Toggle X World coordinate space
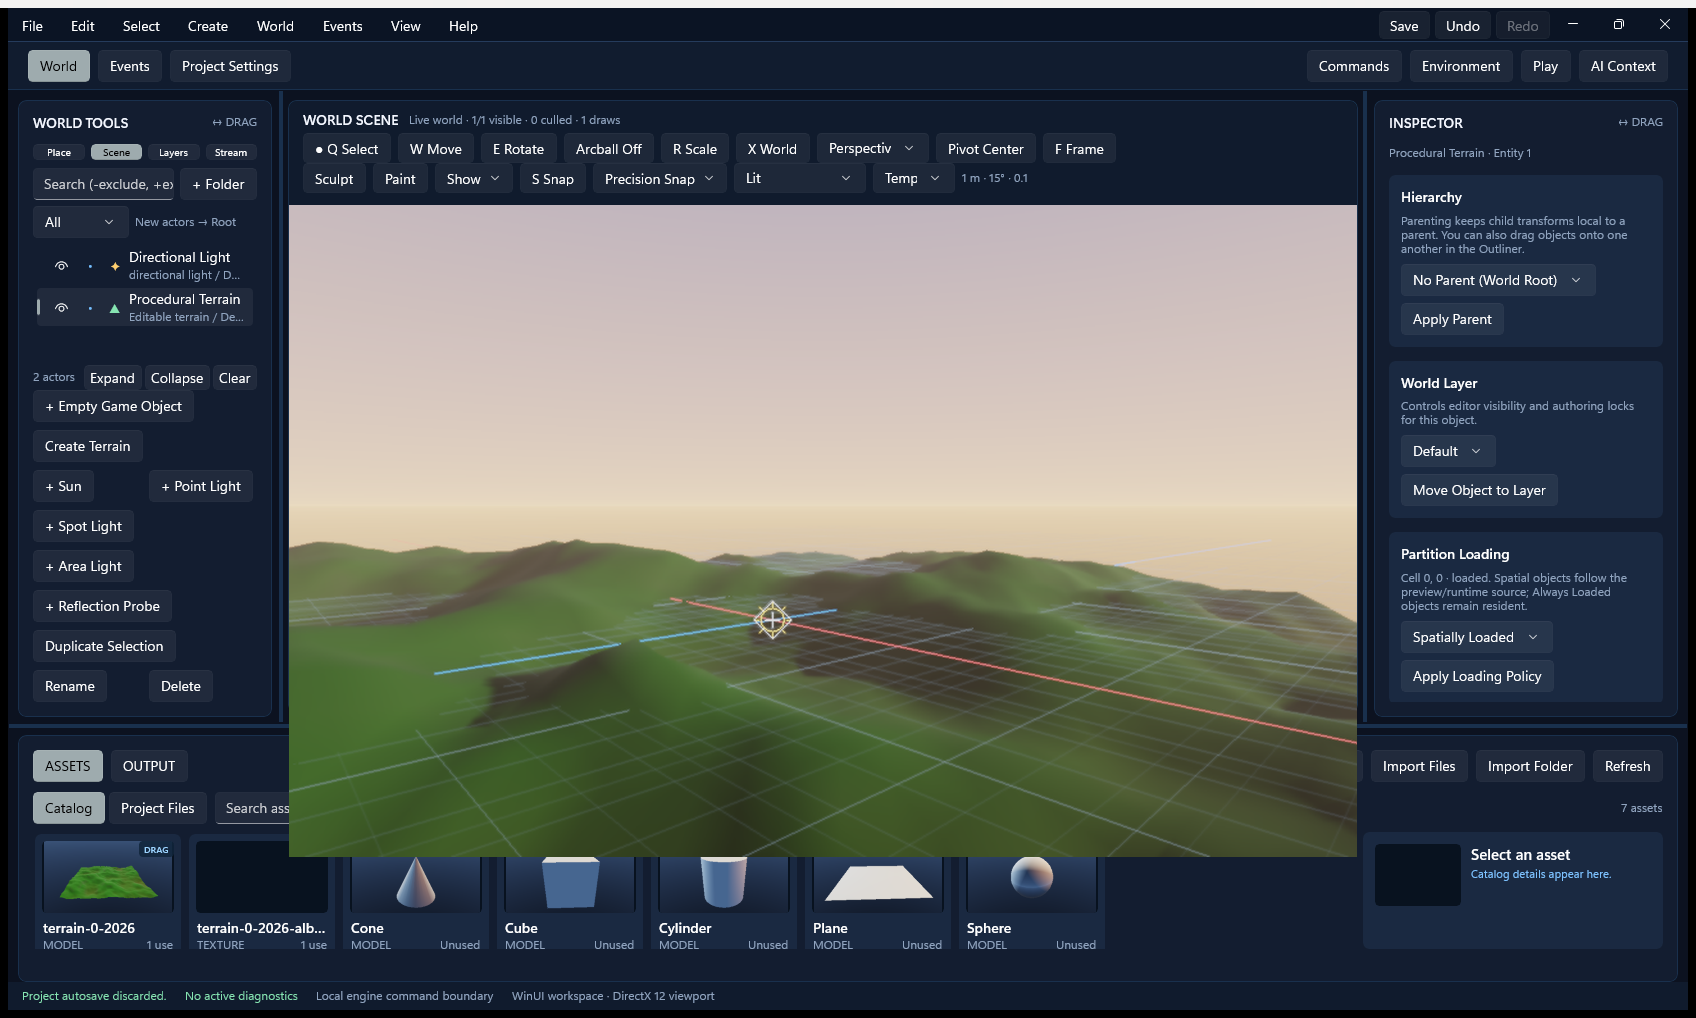Image resolution: width=1696 pixels, height=1018 pixels. pyautogui.click(x=772, y=149)
